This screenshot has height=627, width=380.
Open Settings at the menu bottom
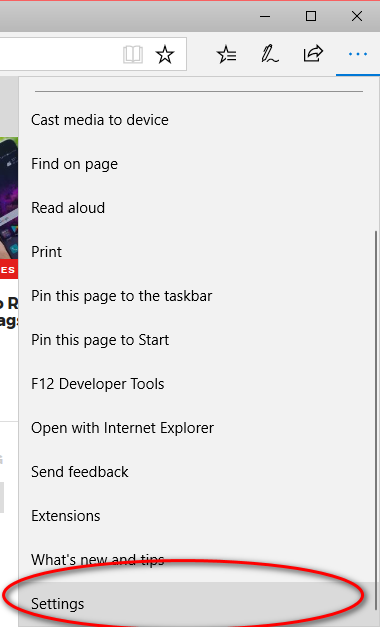tap(198, 604)
